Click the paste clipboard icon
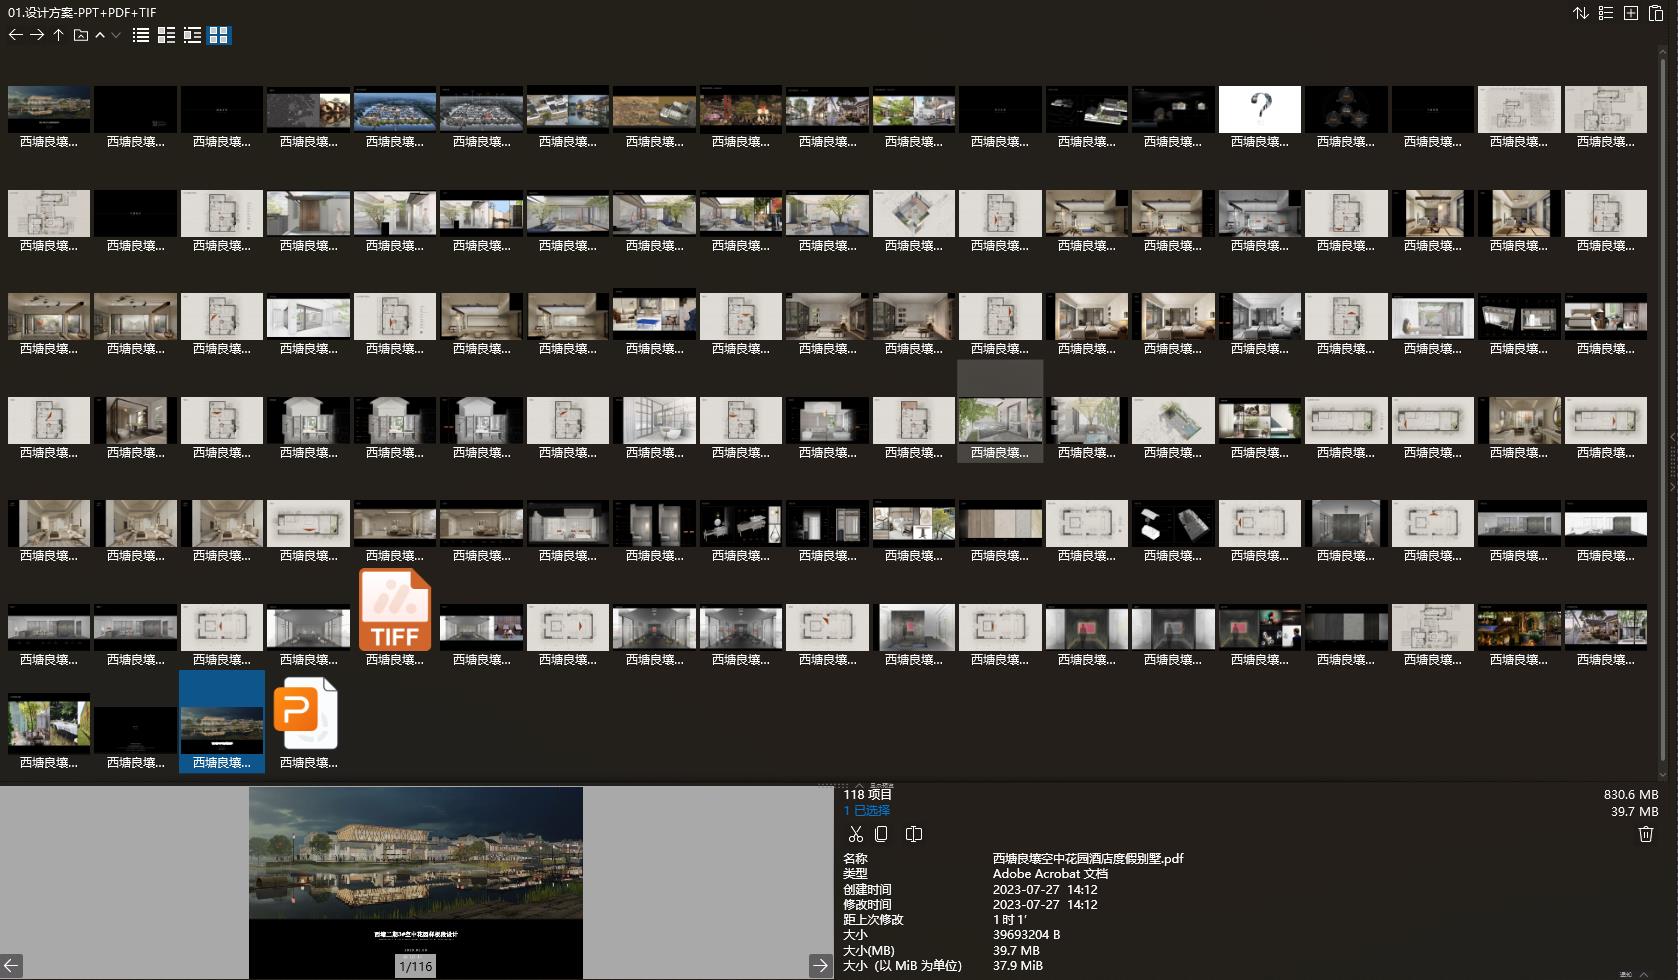The width and height of the screenshot is (1678, 980). pos(1656,13)
